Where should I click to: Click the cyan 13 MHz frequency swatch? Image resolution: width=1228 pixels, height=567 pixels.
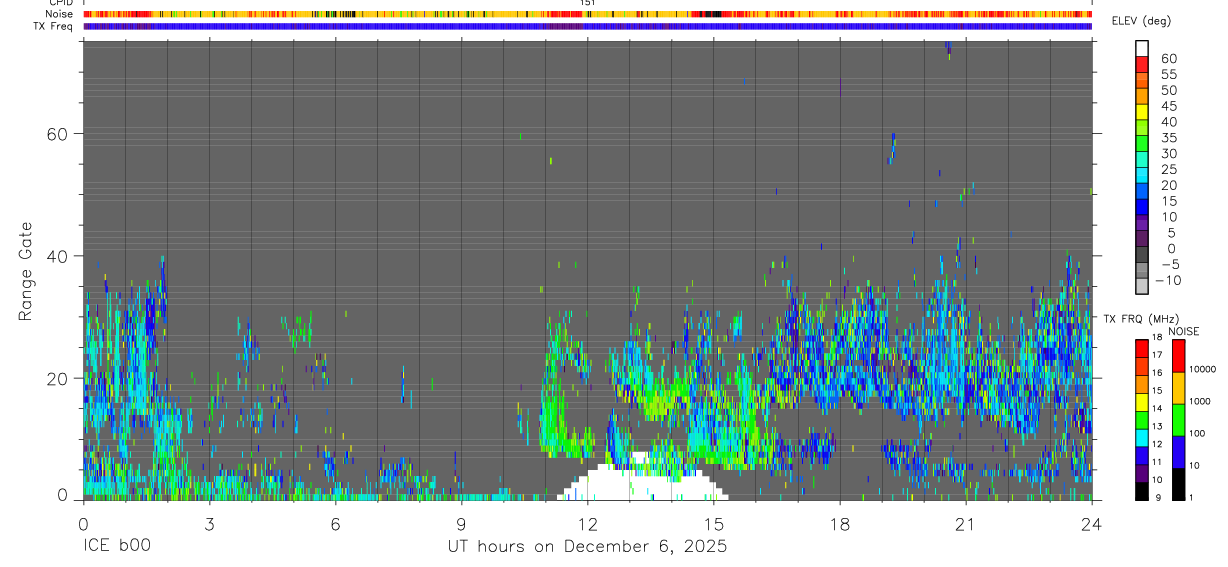1141,437
